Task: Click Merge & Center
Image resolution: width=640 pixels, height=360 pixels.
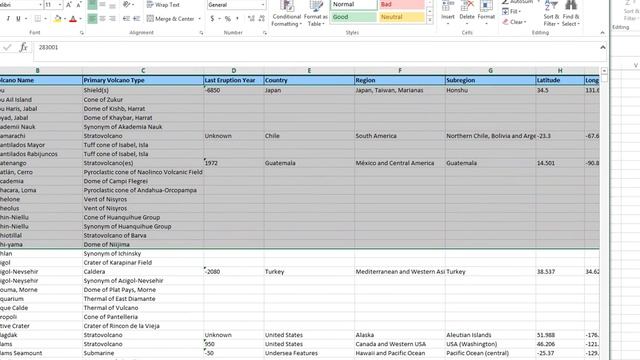Action: [171, 19]
